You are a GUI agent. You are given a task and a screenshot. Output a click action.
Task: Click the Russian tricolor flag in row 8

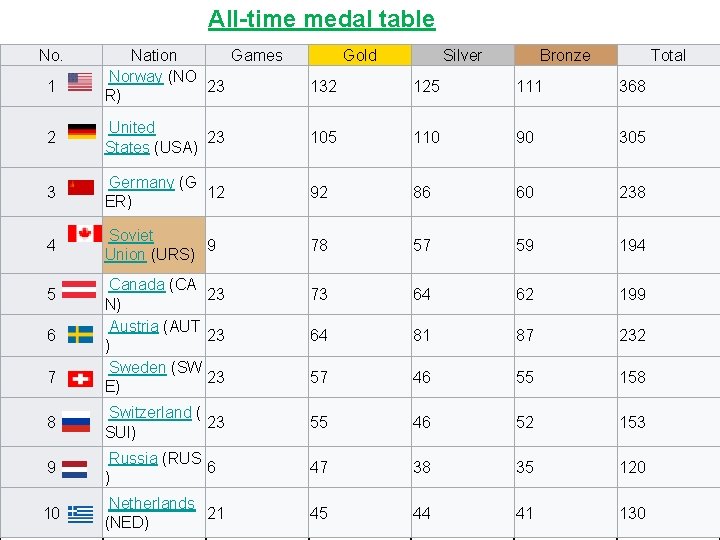coord(76,423)
